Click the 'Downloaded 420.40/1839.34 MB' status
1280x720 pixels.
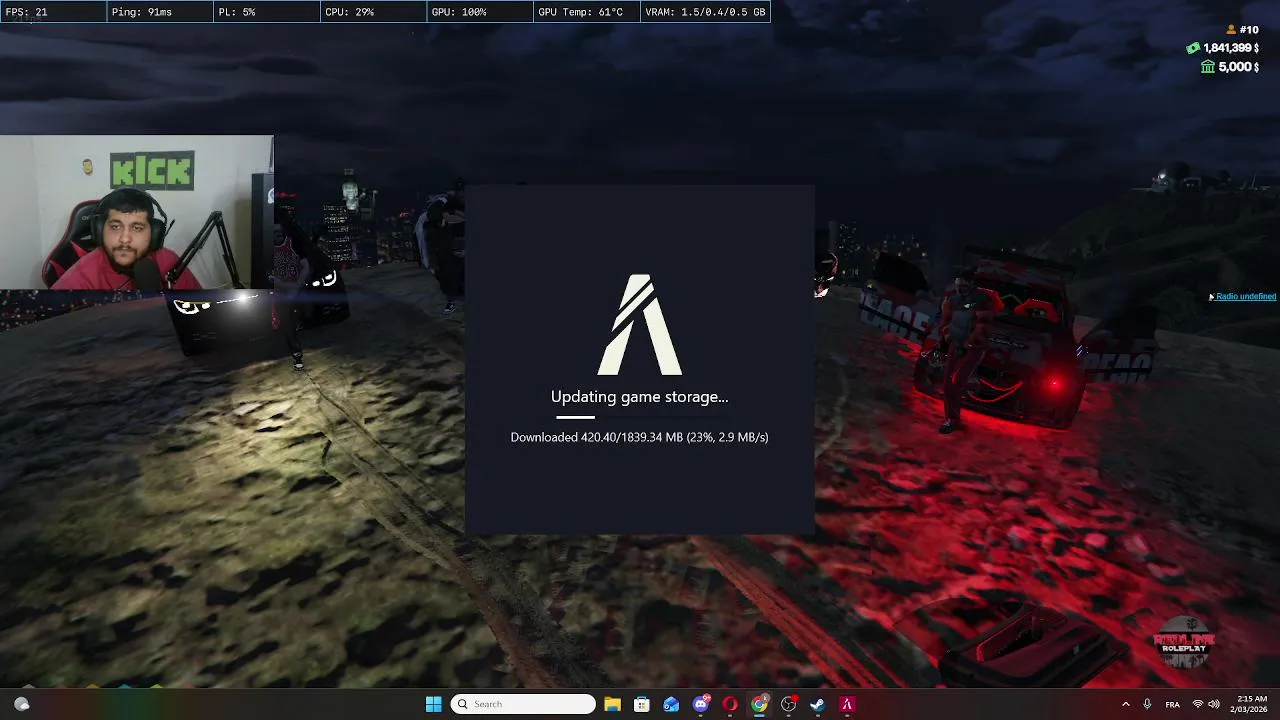coord(639,437)
